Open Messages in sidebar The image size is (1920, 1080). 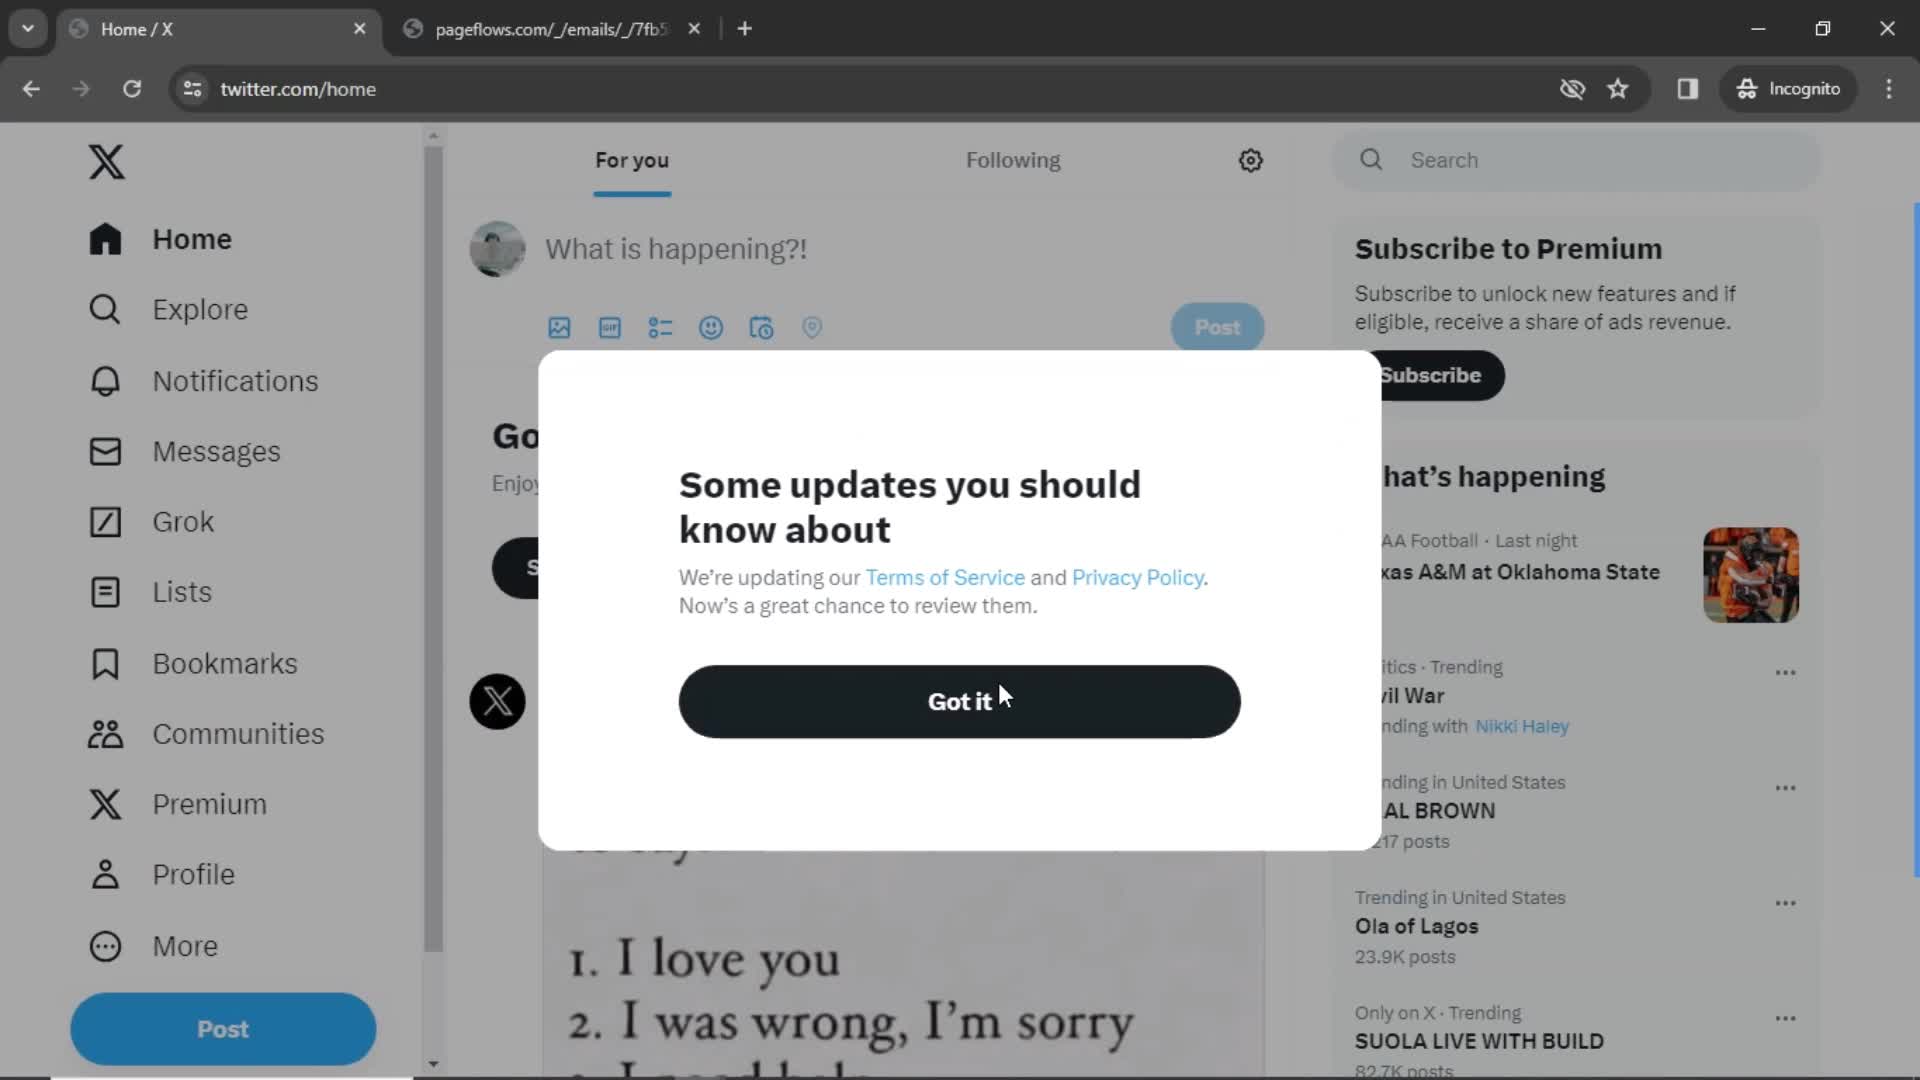[216, 451]
